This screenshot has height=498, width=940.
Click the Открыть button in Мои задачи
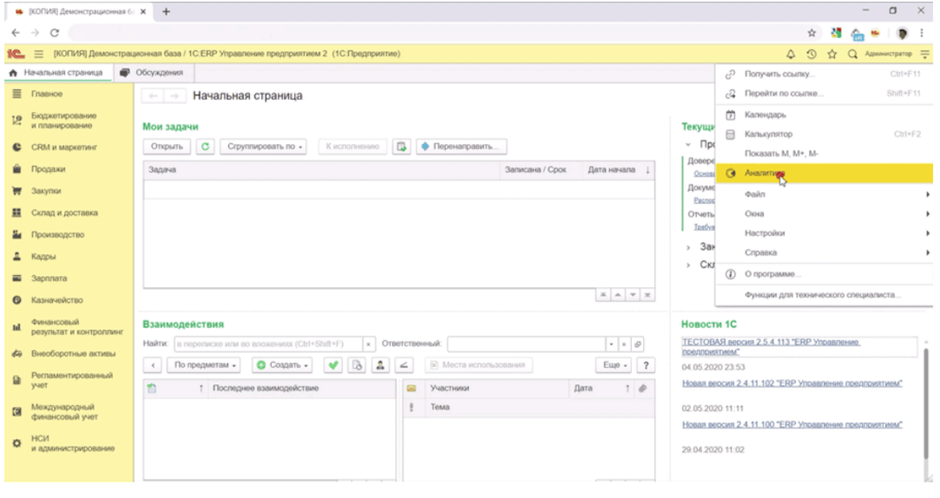pyautogui.click(x=167, y=146)
